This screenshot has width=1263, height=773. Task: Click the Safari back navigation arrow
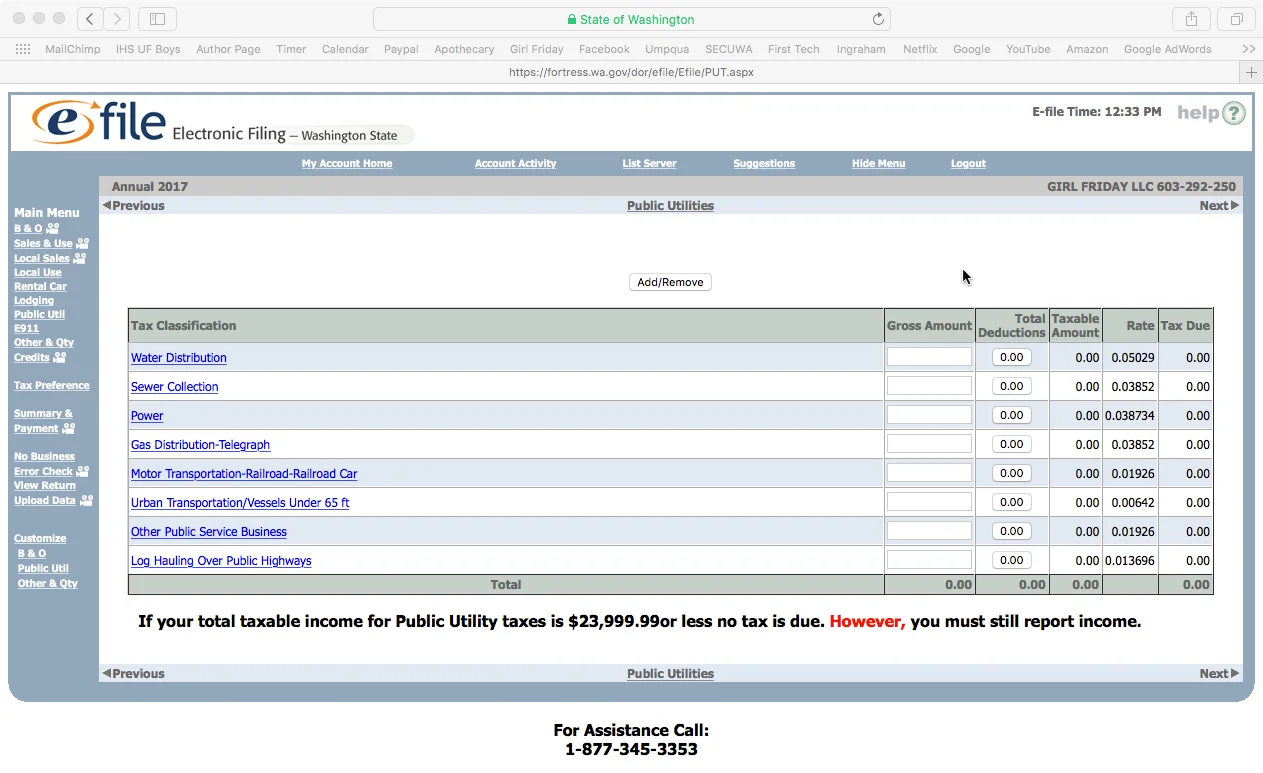pos(90,19)
